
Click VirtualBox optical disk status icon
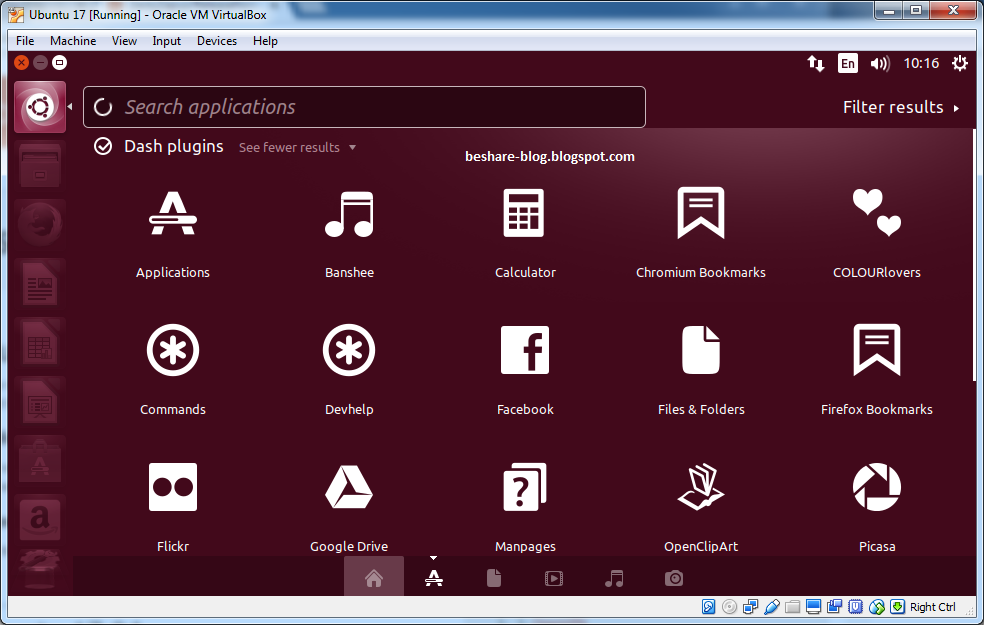tap(729, 607)
